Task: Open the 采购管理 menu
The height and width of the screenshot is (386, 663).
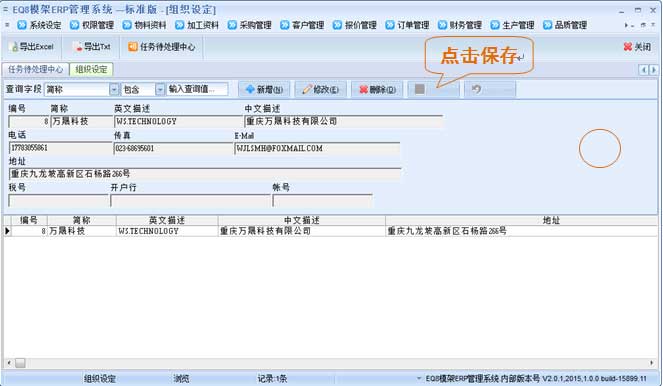Action: (x=249, y=25)
